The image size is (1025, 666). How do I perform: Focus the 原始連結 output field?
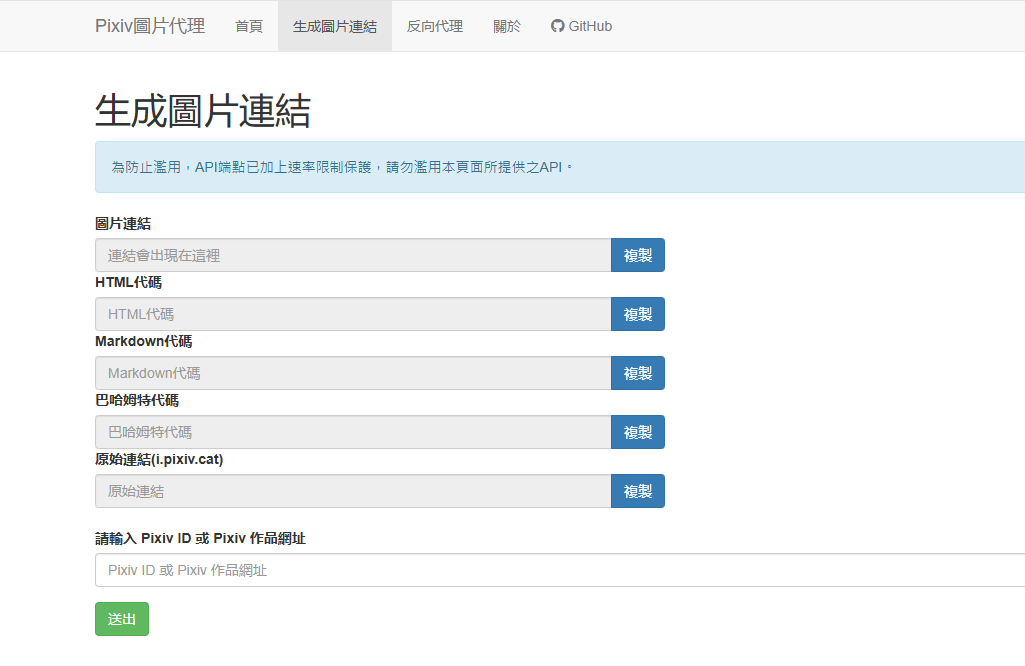(353, 491)
